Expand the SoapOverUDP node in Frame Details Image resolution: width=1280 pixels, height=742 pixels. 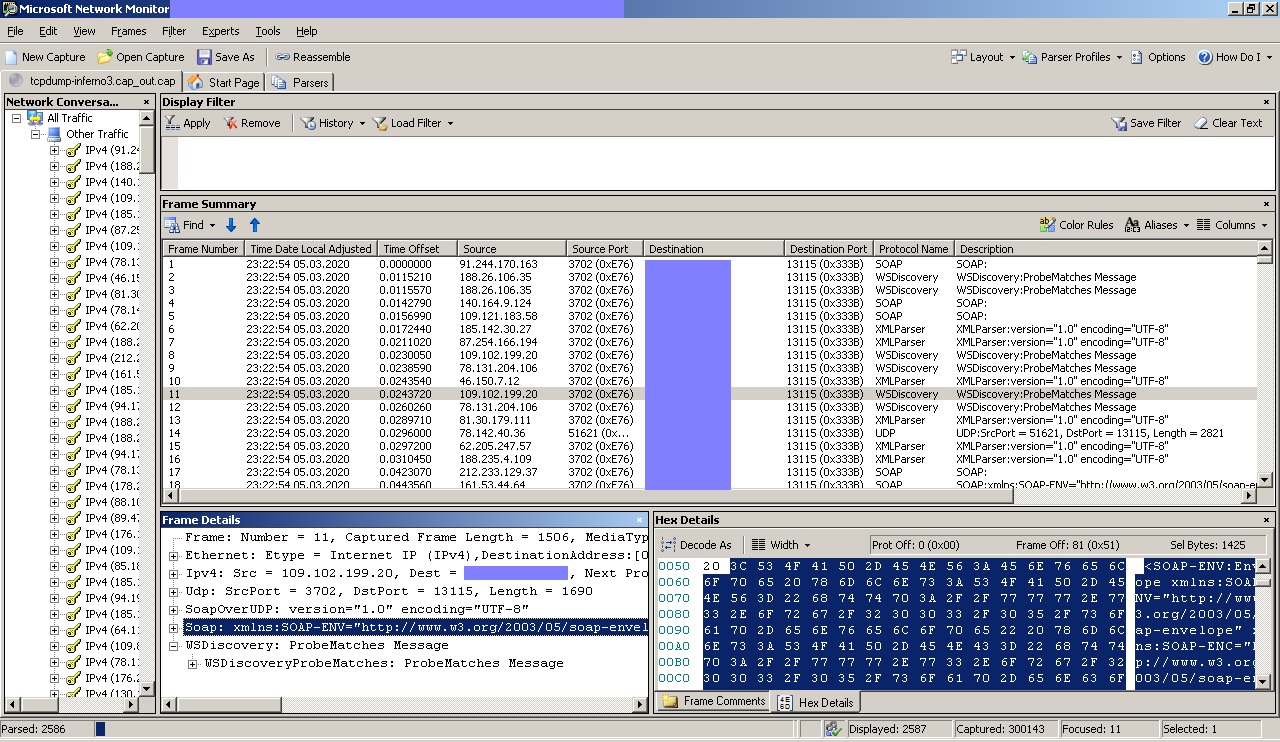pyautogui.click(x=173, y=610)
